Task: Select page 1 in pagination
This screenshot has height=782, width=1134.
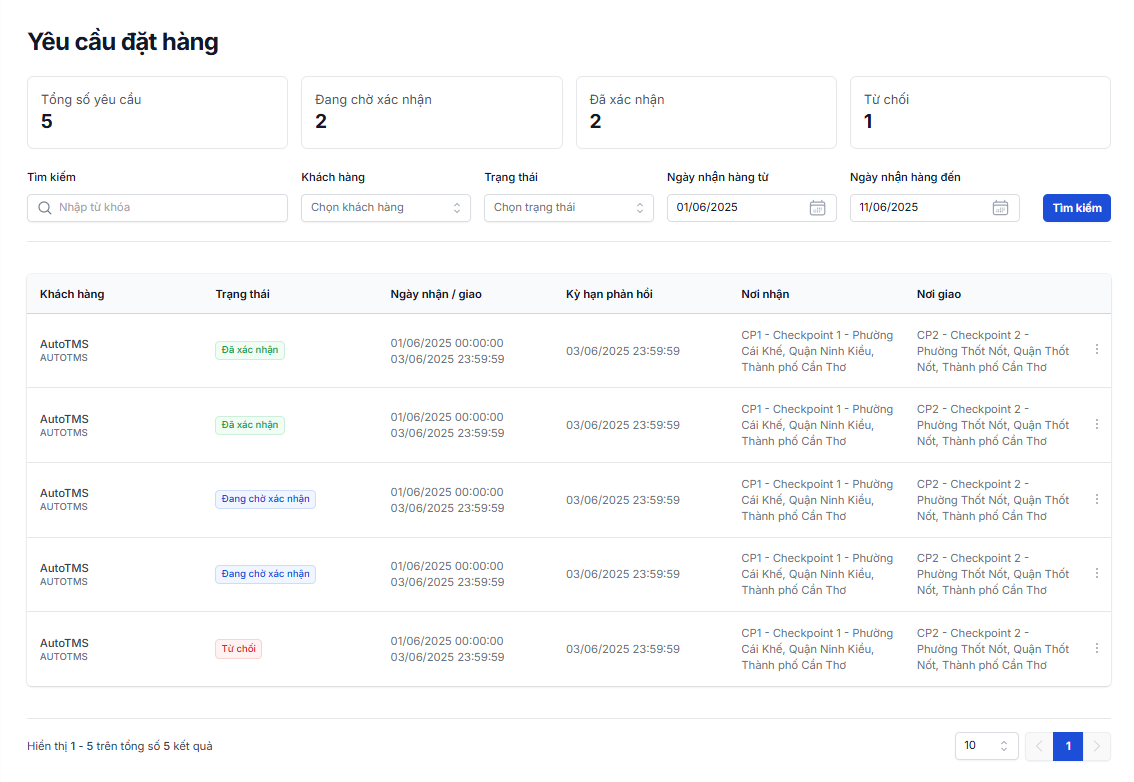Action: [x=1068, y=746]
